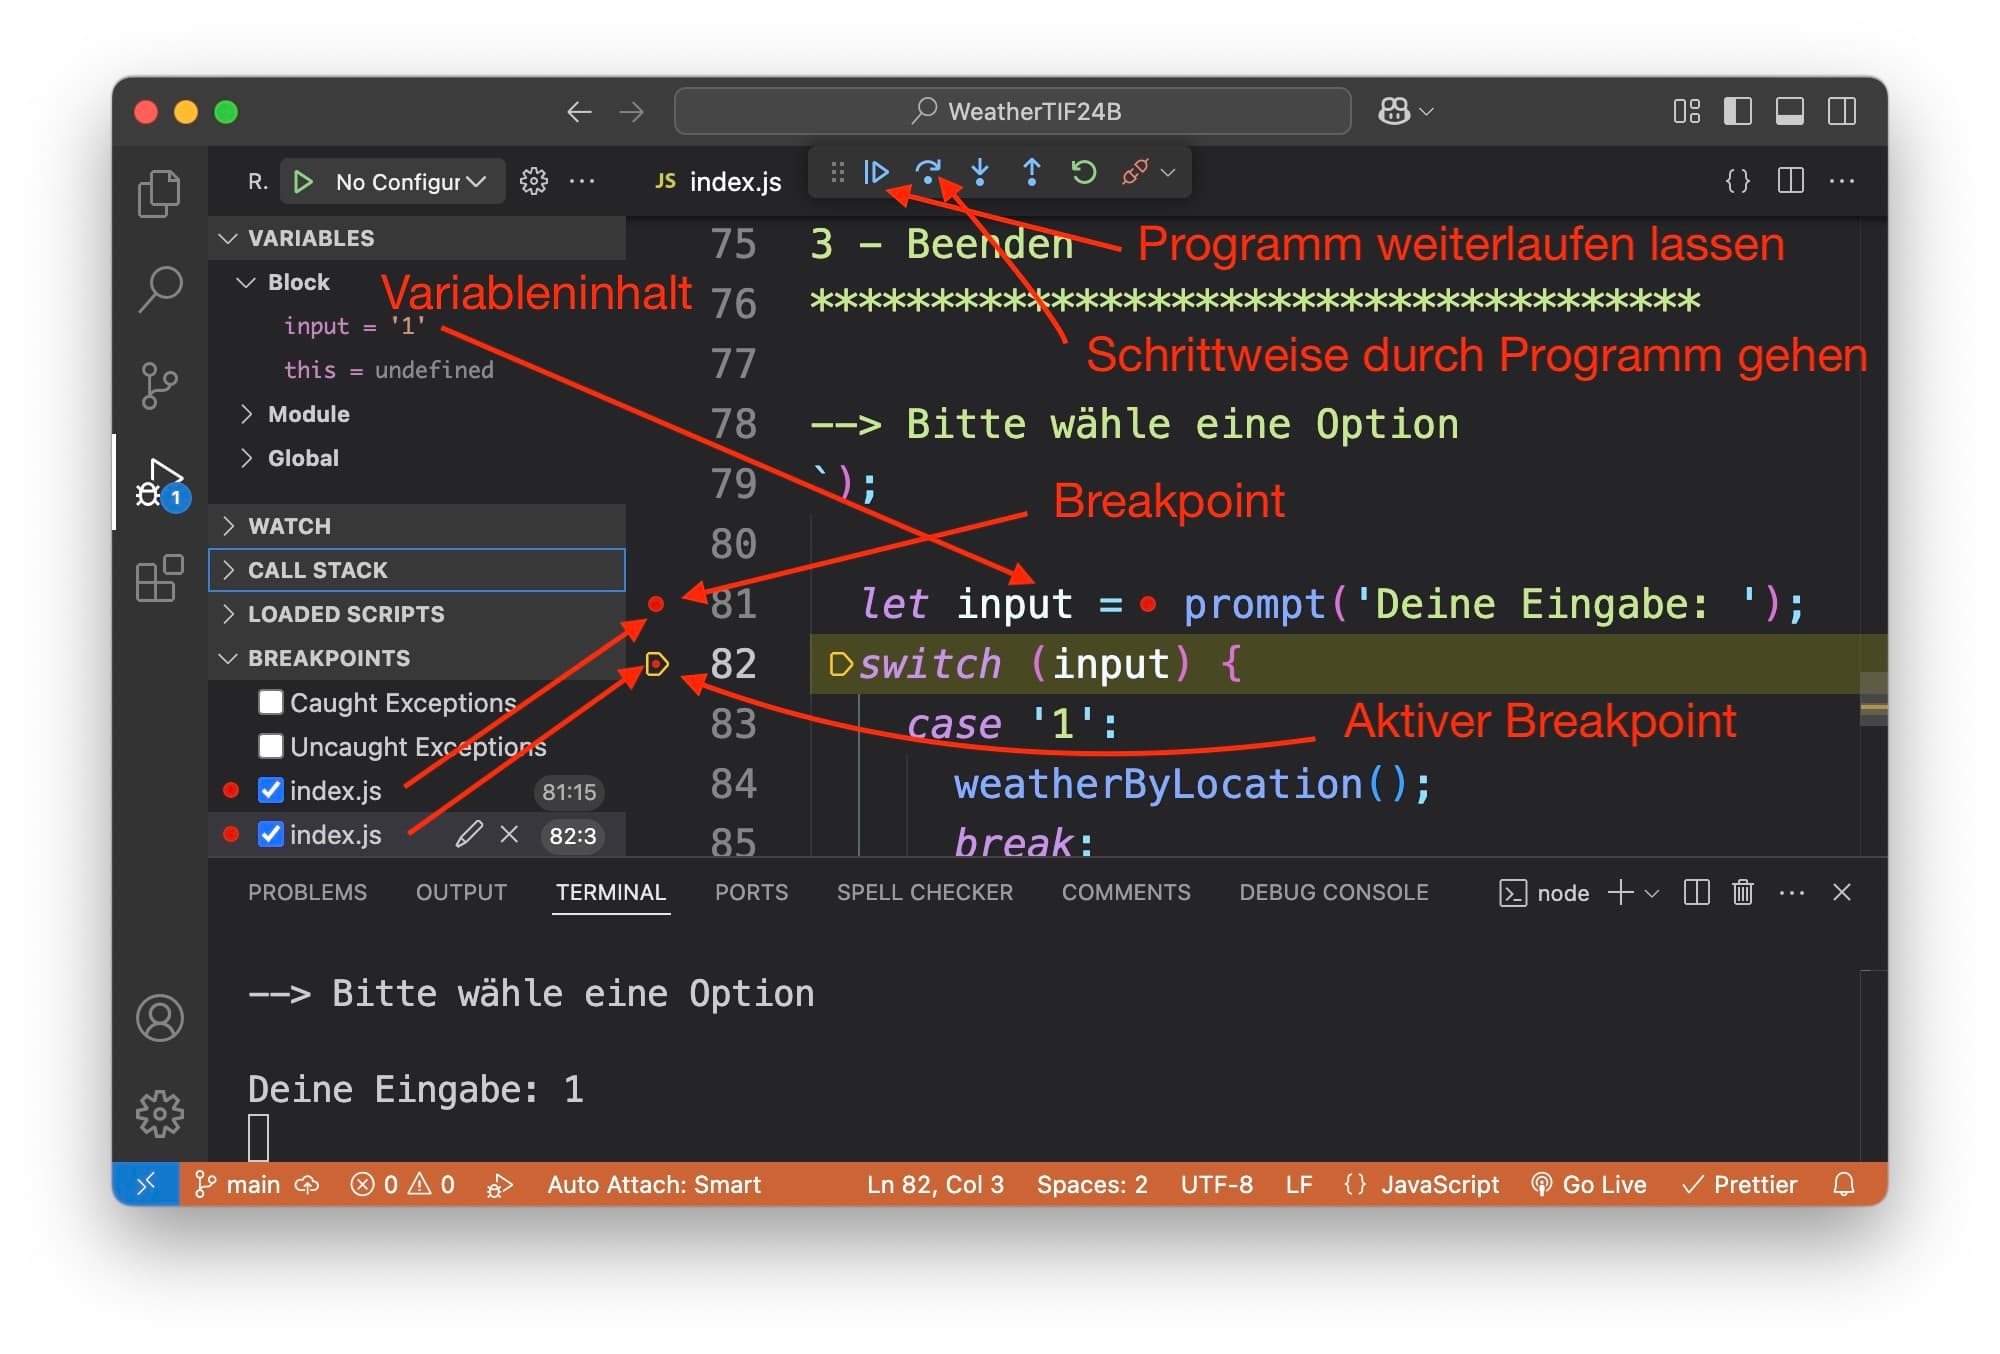Open the Spell Checker tab
Screen dimensions: 2000x1354
point(924,892)
